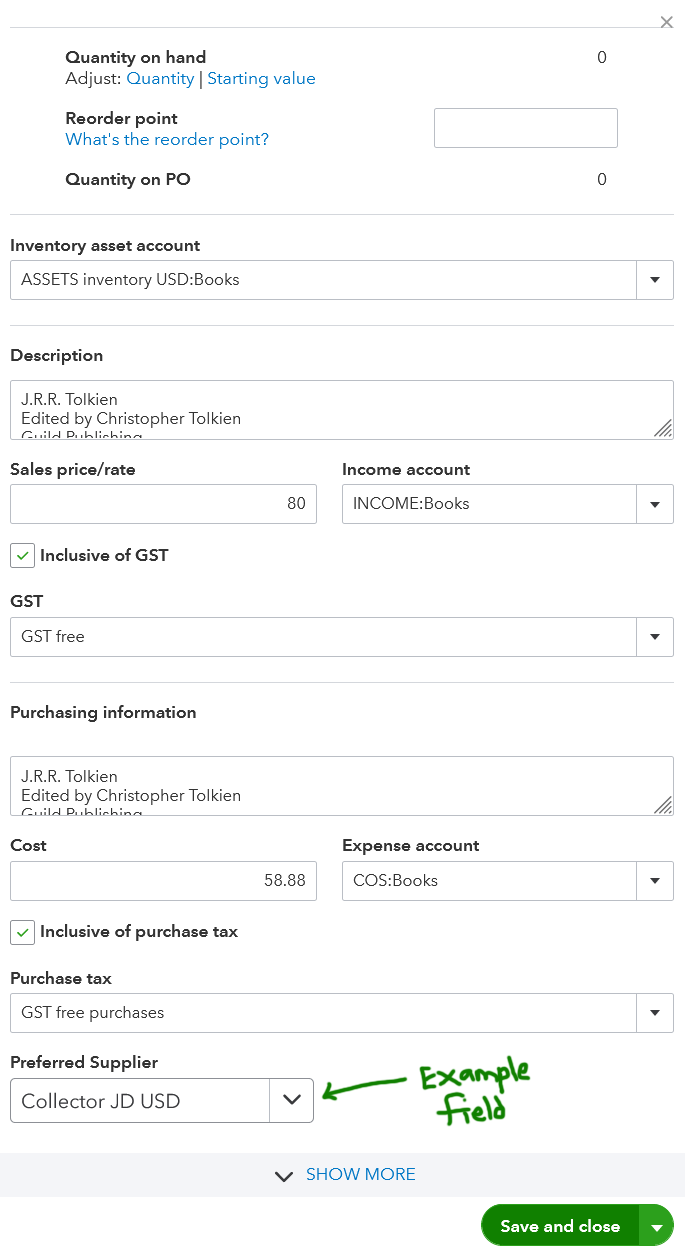
Task: Select the Cost field showing 58.88
Action: tap(163, 881)
